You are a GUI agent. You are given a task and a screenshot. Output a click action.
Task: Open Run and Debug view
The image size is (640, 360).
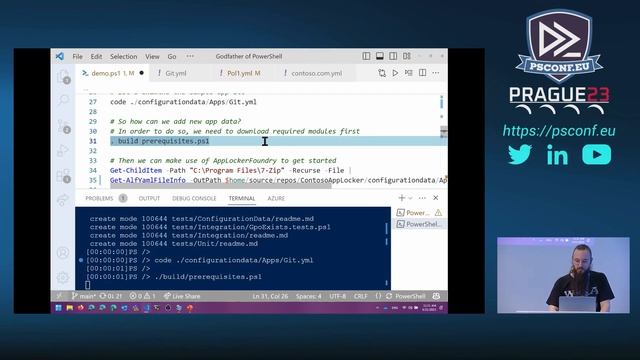point(63,151)
